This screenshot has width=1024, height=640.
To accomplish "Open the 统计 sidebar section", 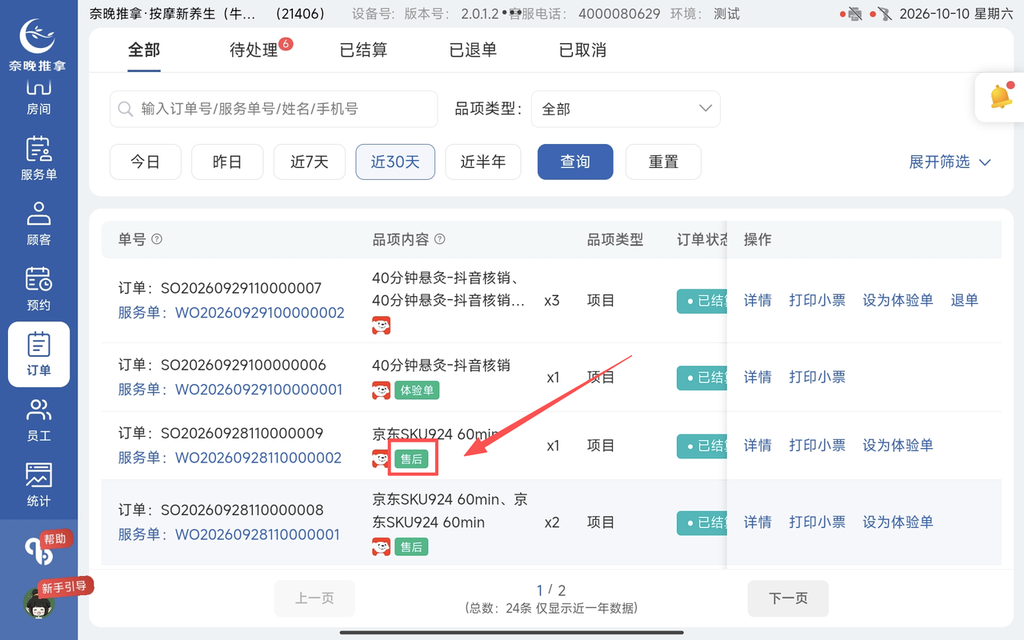I will point(39,485).
